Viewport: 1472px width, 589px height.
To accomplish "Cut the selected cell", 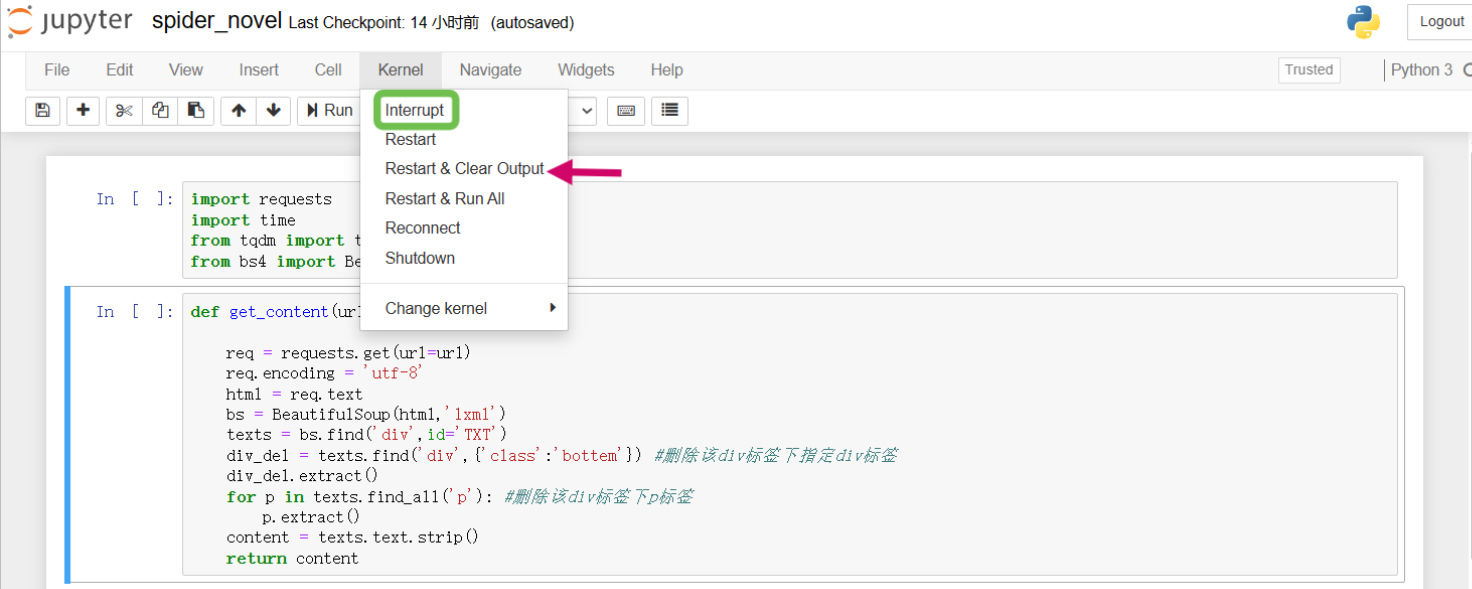I will [x=122, y=111].
